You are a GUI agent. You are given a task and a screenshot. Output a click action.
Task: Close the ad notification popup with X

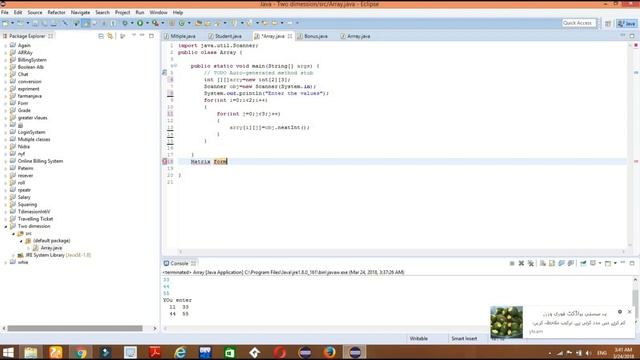[629, 311]
